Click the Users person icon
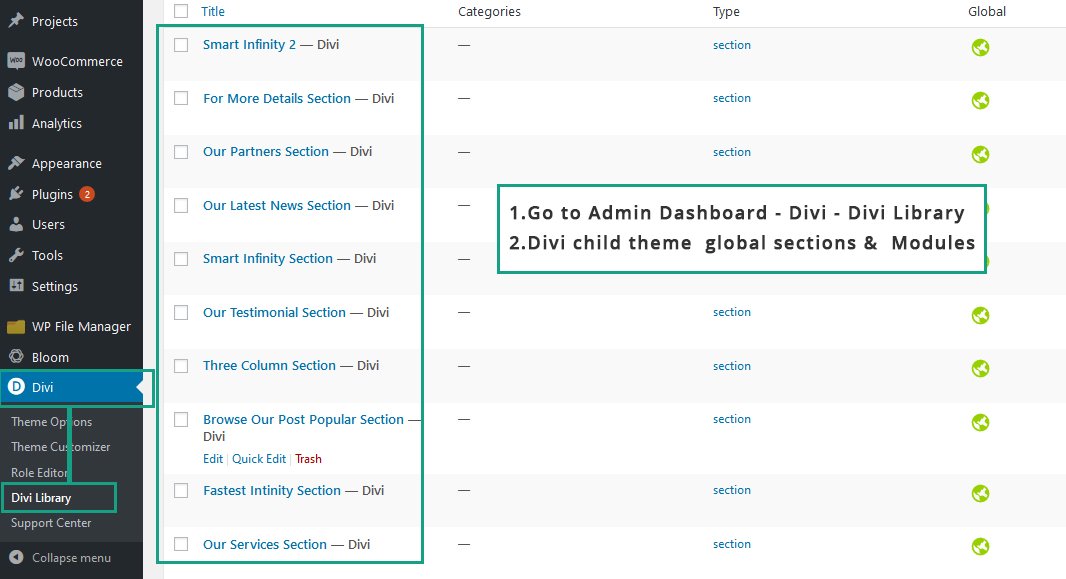 pyautogui.click(x=16, y=224)
